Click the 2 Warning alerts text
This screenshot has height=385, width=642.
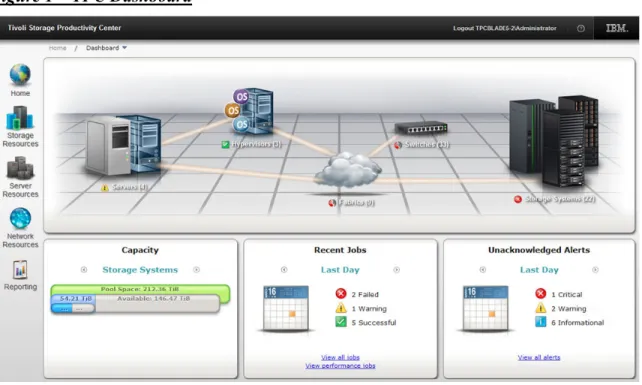569,308
